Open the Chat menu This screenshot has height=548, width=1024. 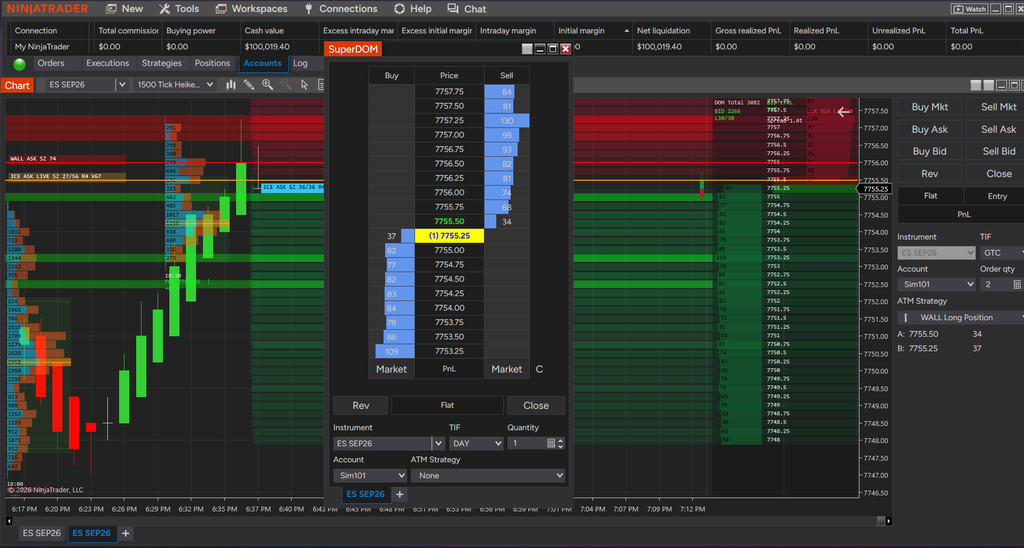[466, 8]
